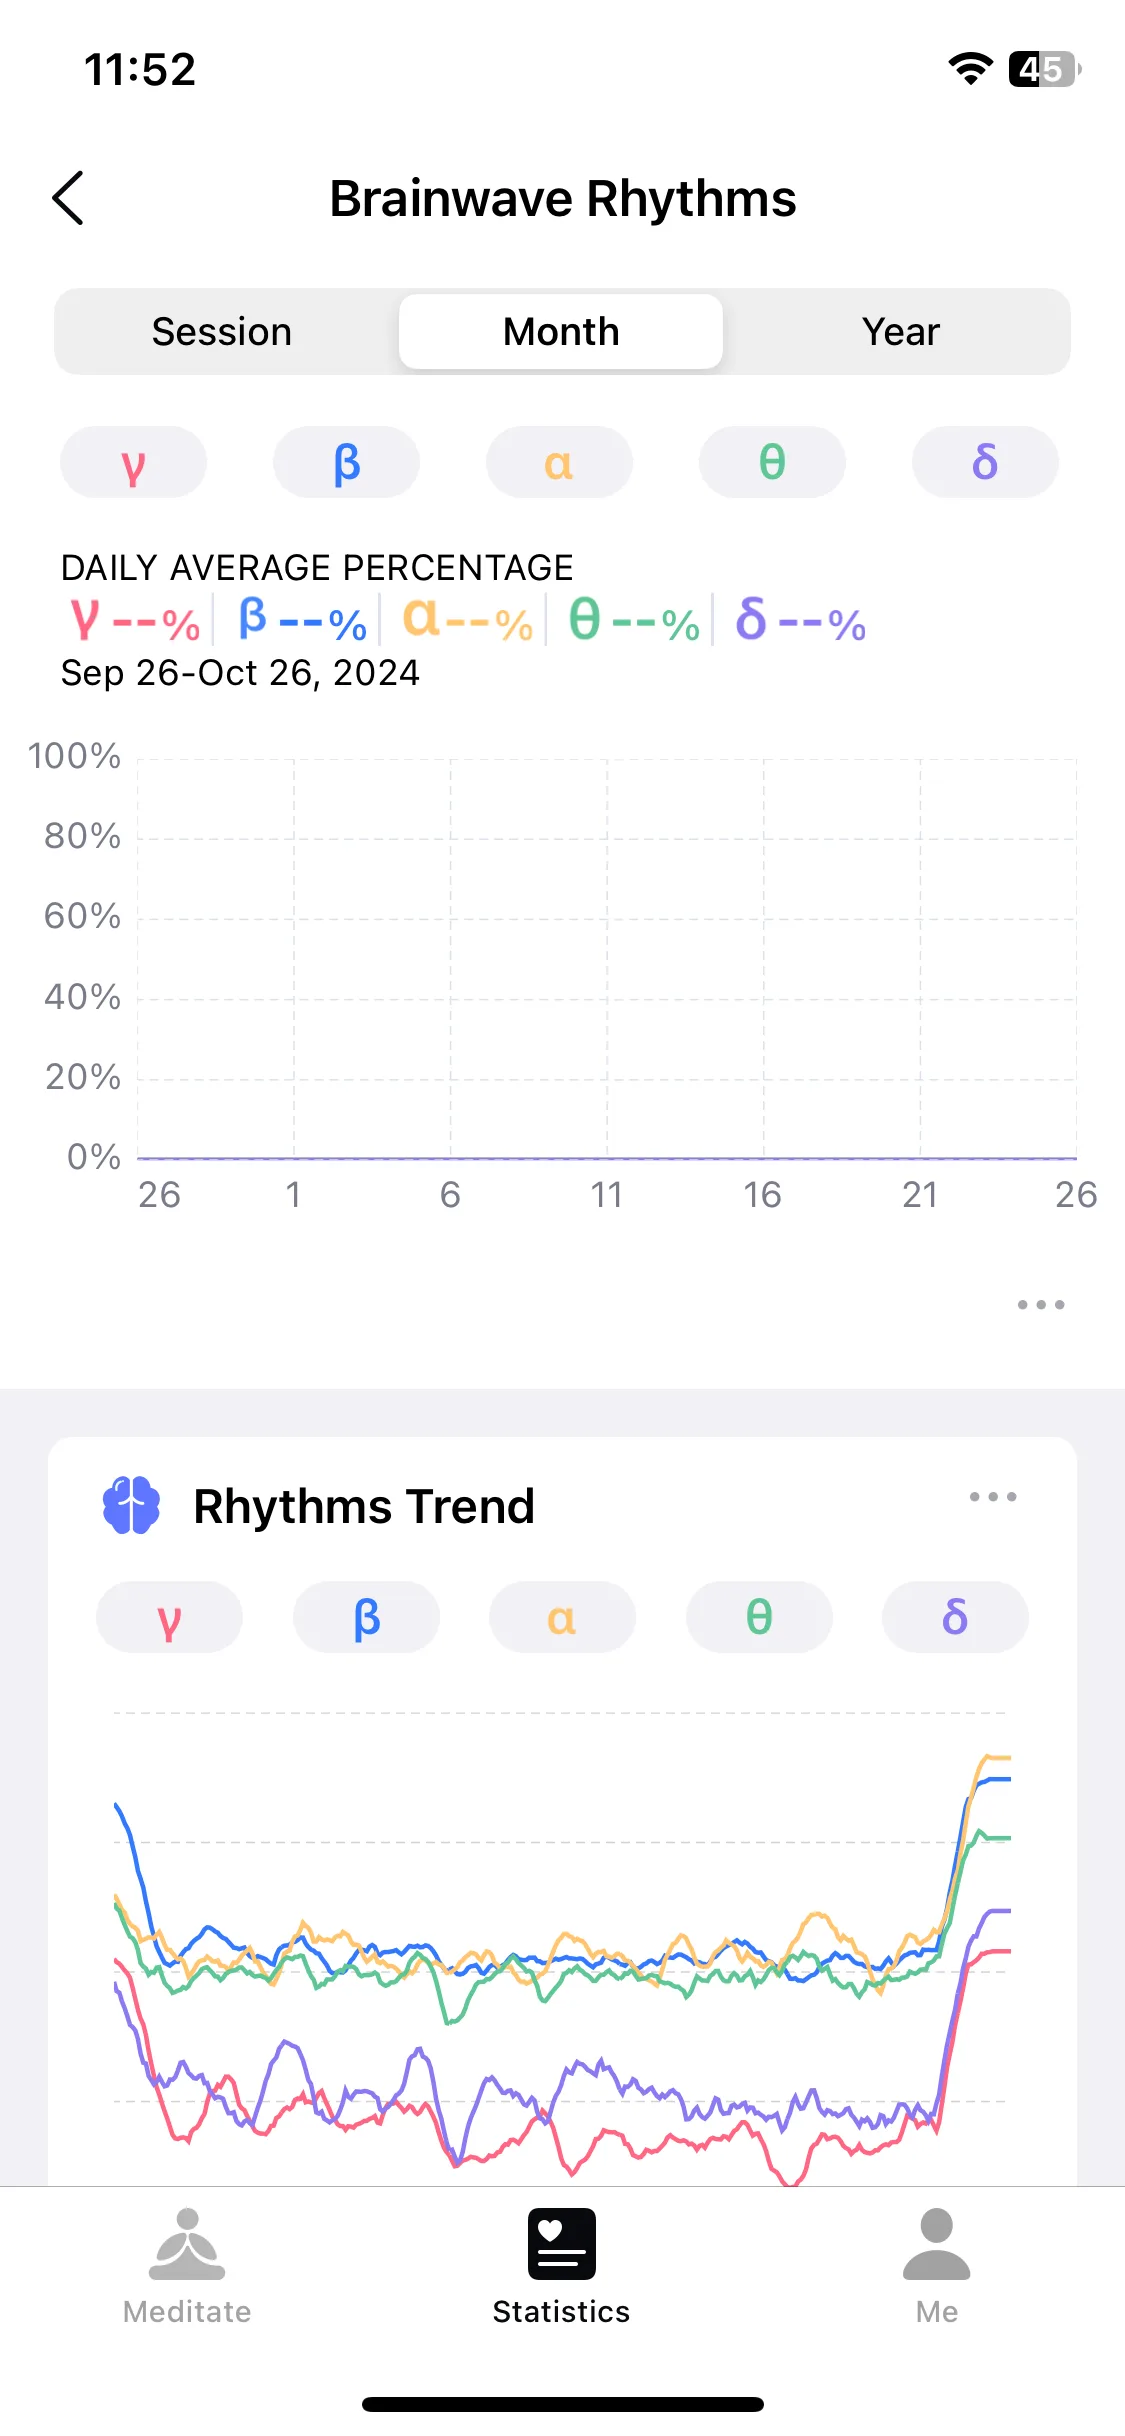Tap the brain icon beside Rhythms Trend
The height and width of the screenshot is (2436, 1125).
[x=131, y=1505]
